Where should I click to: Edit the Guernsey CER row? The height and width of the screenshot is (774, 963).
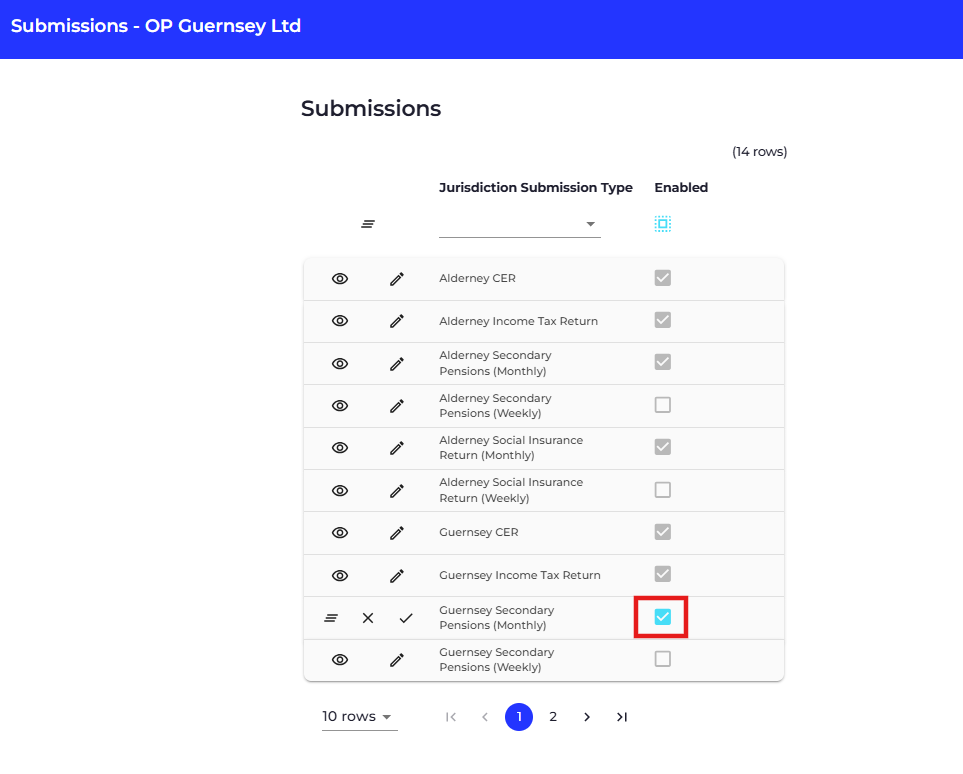[397, 533]
